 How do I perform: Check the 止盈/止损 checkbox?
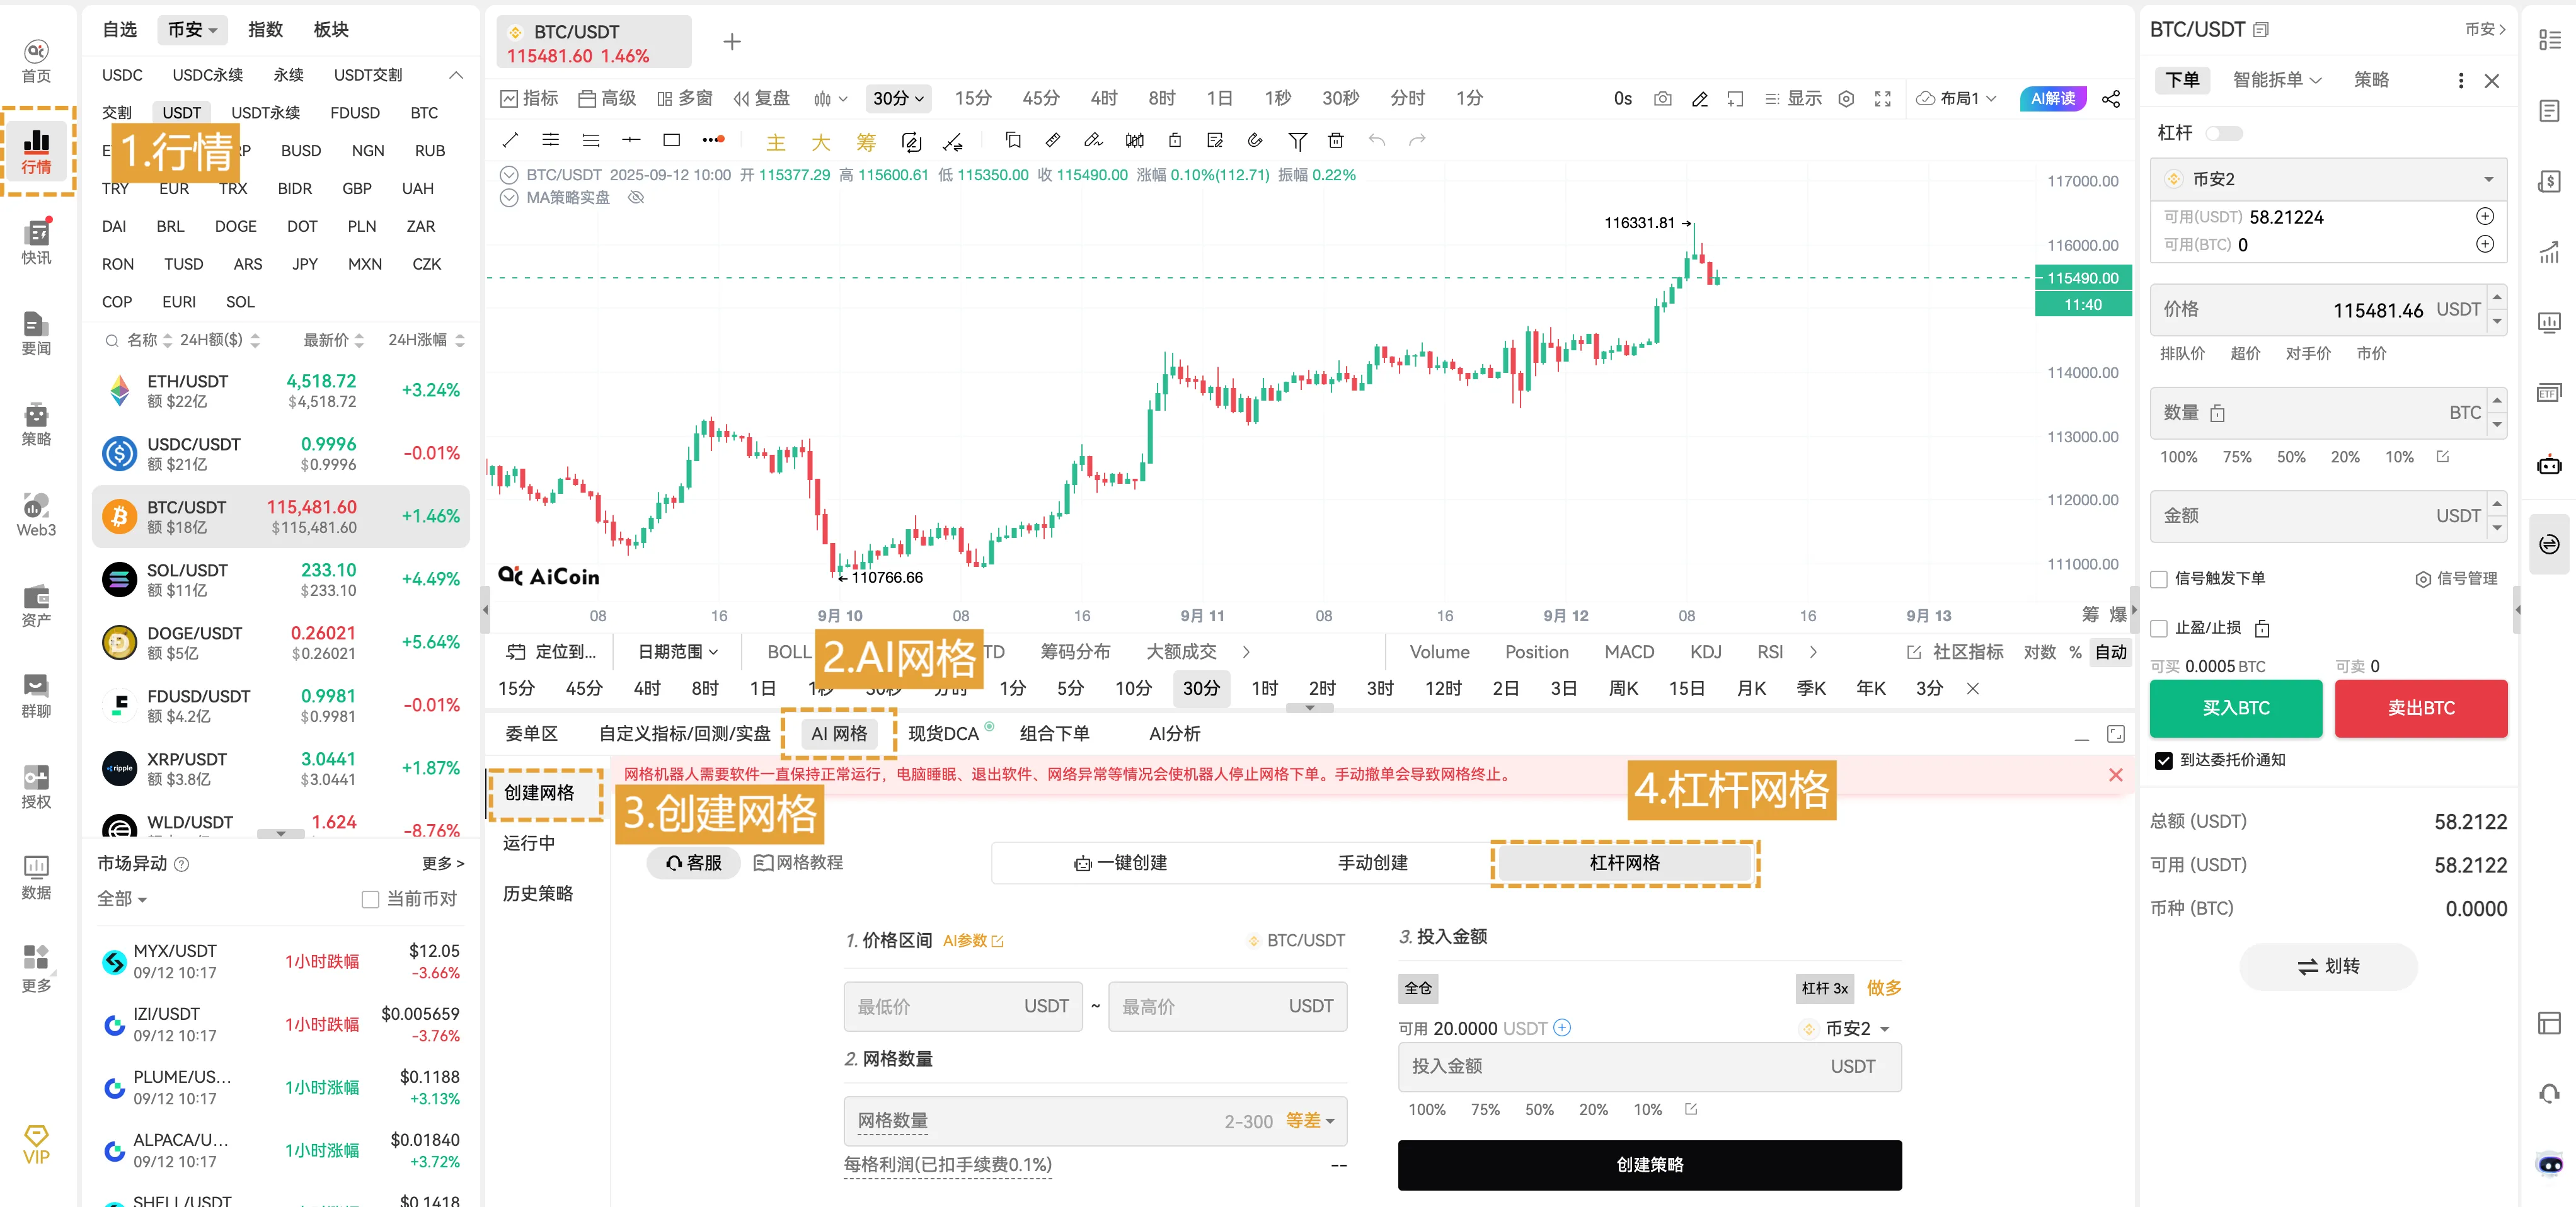[x=2160, y=628]
